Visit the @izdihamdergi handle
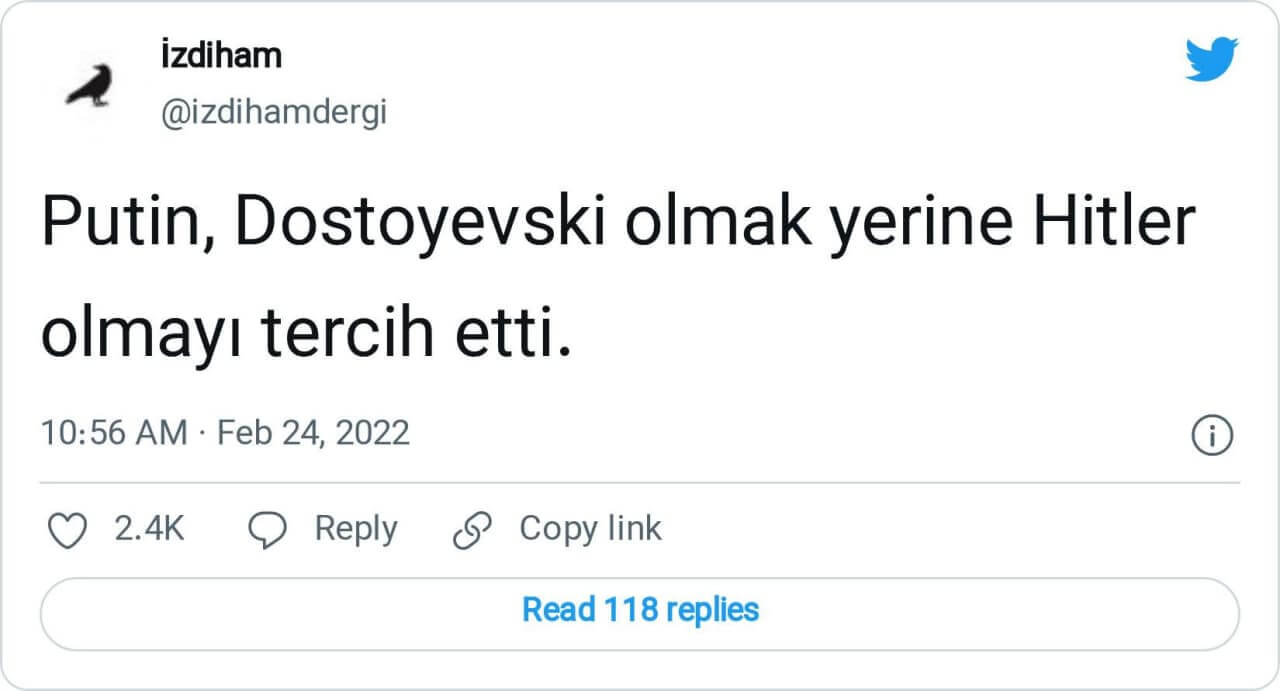Image resolution: width=1280 pixels, height=691 pixels. tap(273, 114)
